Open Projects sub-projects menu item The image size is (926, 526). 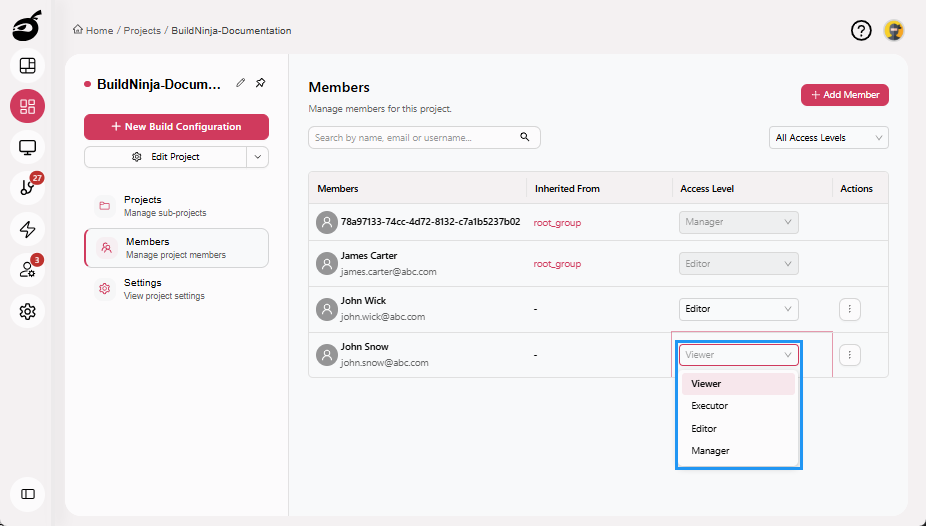click(x=176, y=206)
